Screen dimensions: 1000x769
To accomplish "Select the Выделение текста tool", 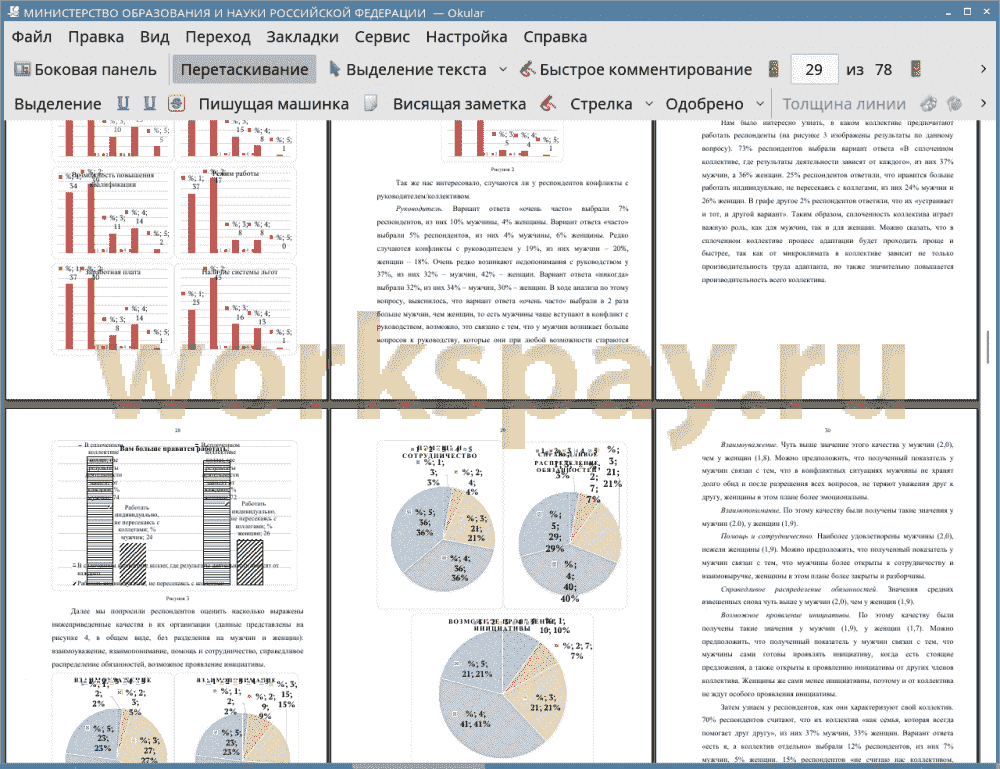I will (x=407, y=70).
